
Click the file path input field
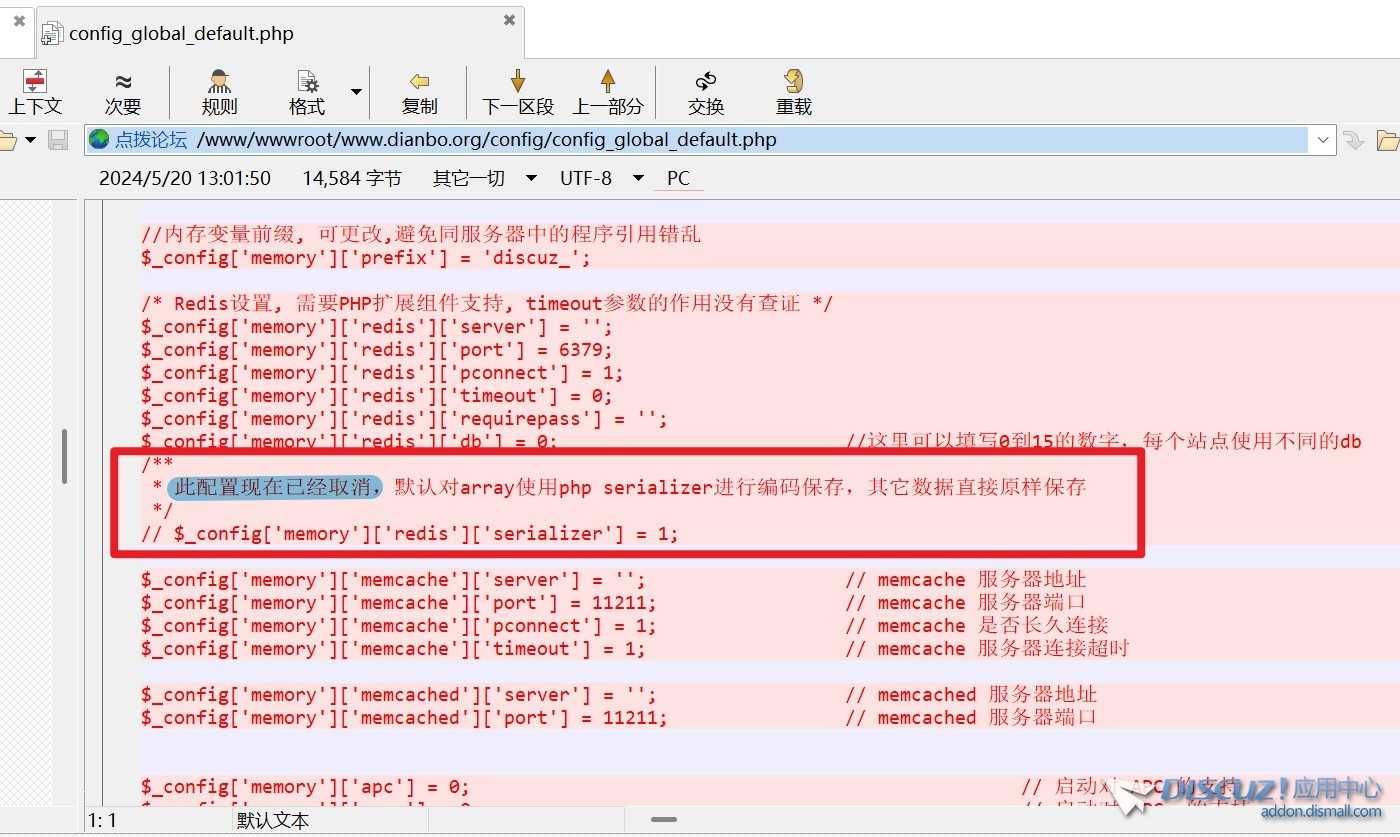coord(710,140)
